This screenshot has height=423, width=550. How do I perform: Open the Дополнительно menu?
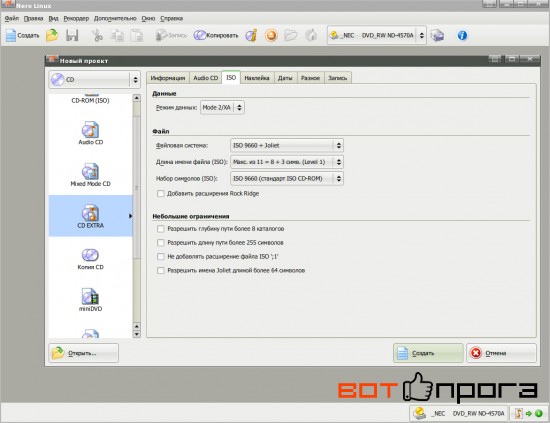115,18
